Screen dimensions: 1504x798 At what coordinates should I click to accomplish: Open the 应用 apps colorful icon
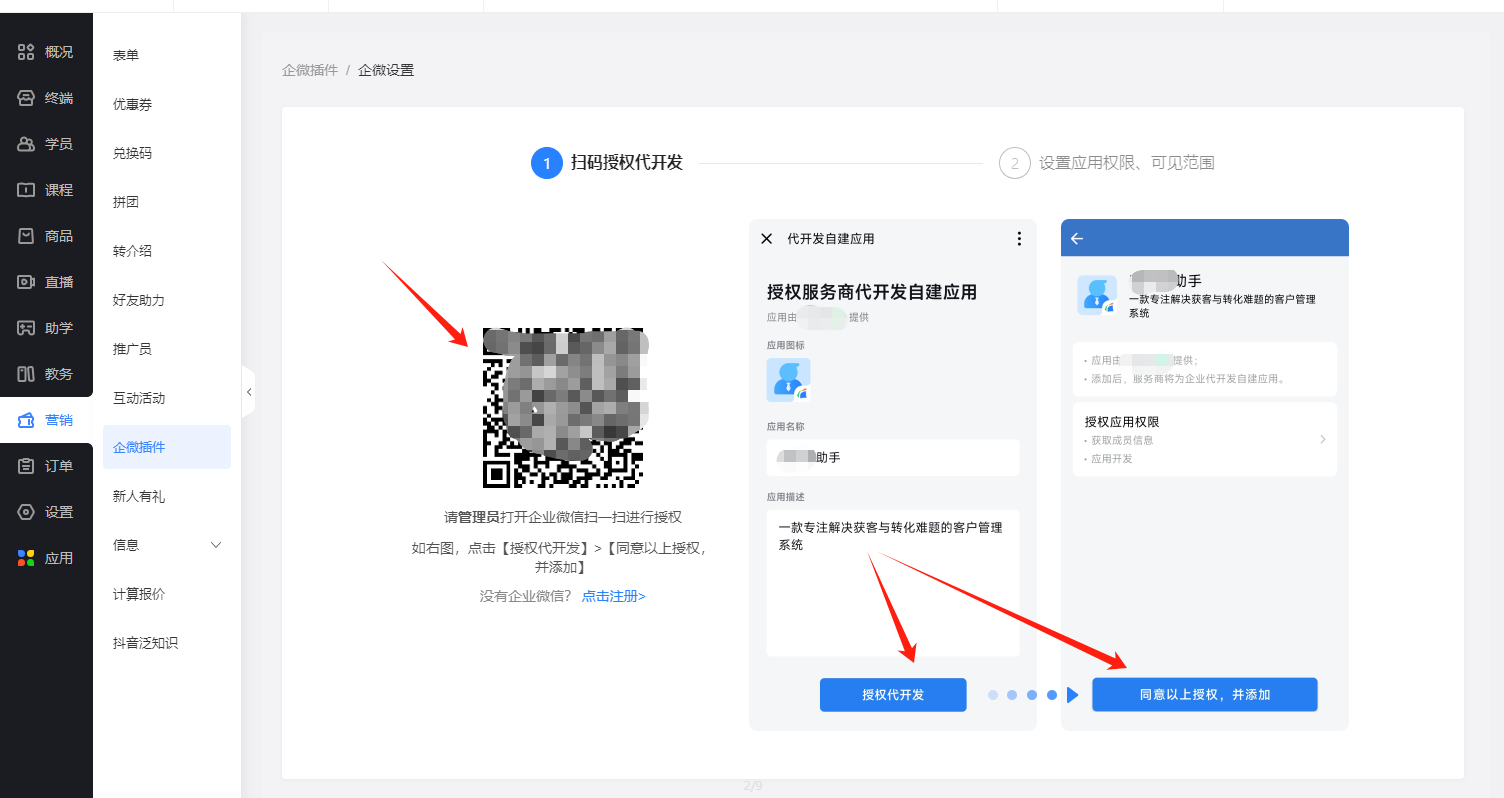pos(26,558)
